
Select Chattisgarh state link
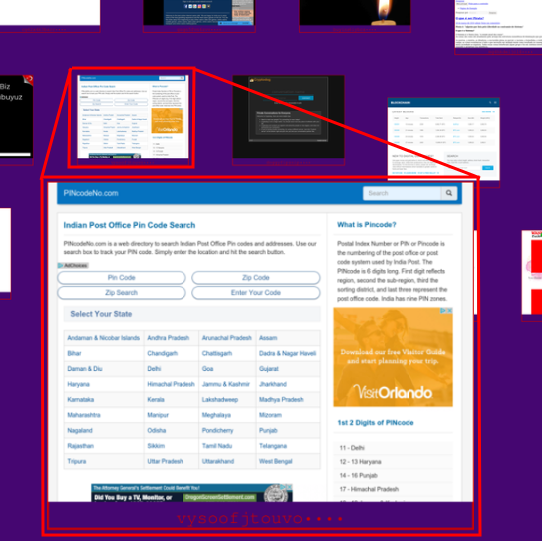(217, 353)
